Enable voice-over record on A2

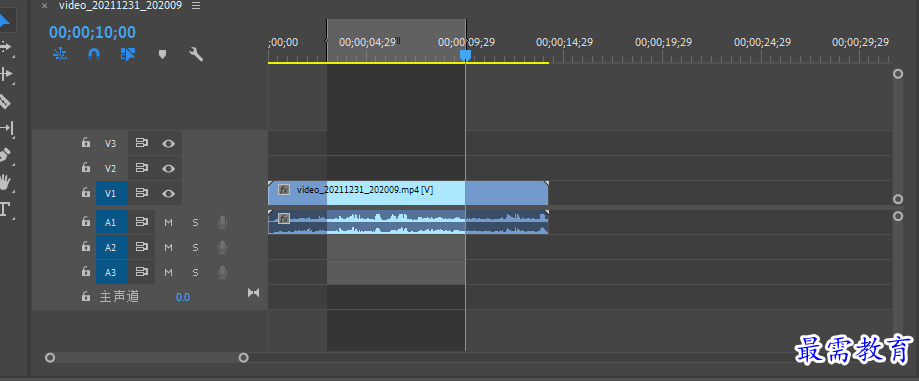tap(222, 247)
